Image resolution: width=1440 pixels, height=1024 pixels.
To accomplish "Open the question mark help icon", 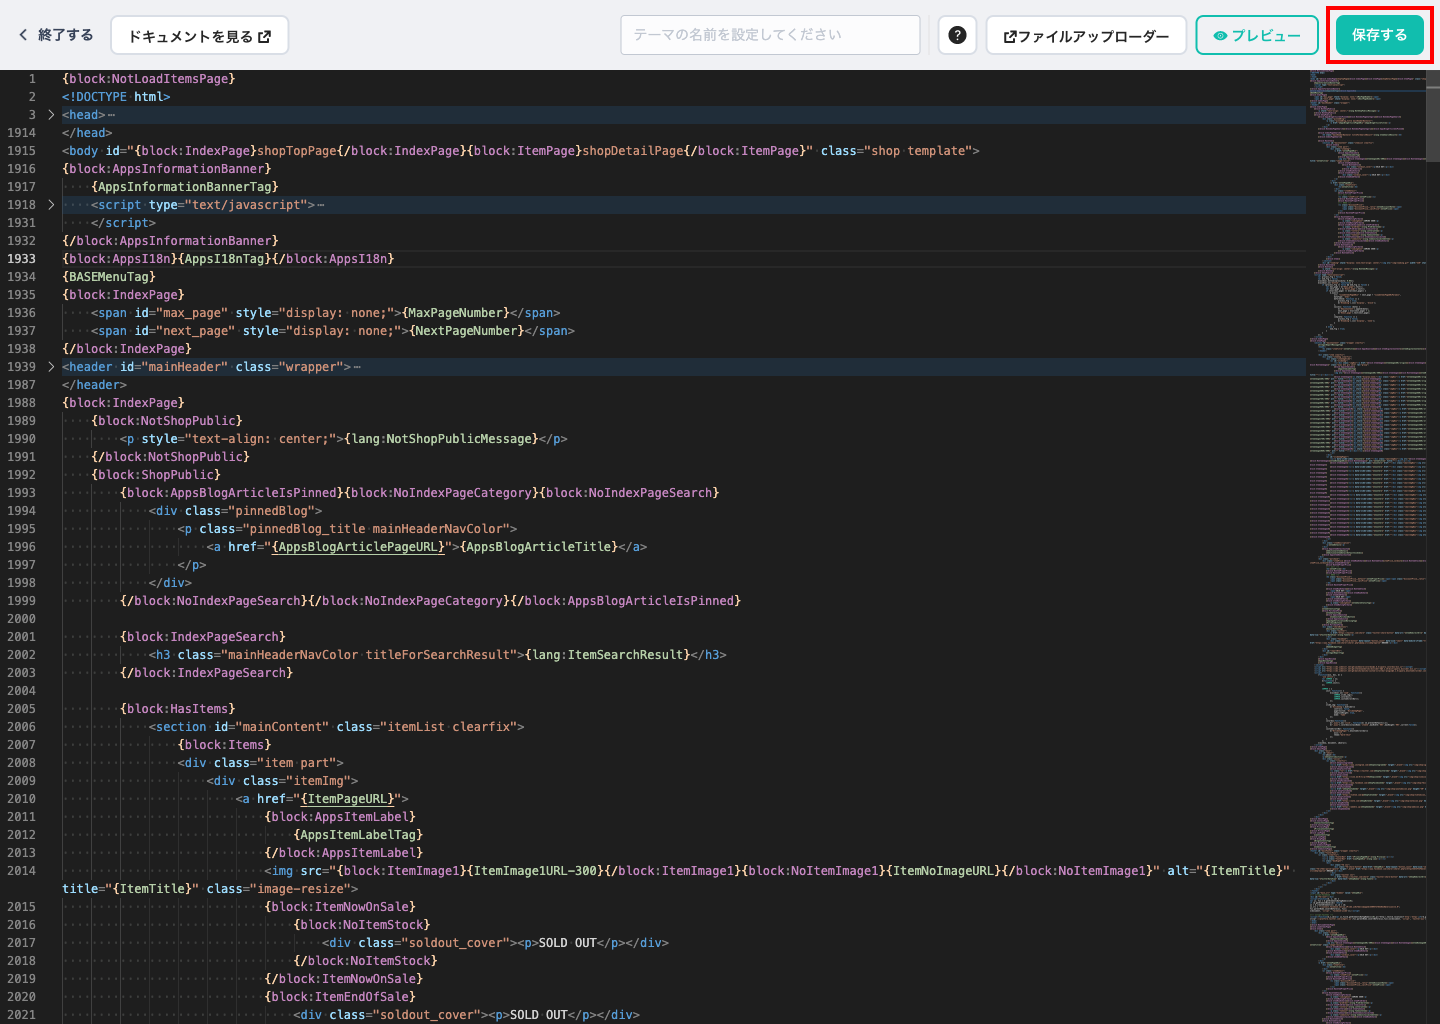I will (x=957, y=35).
